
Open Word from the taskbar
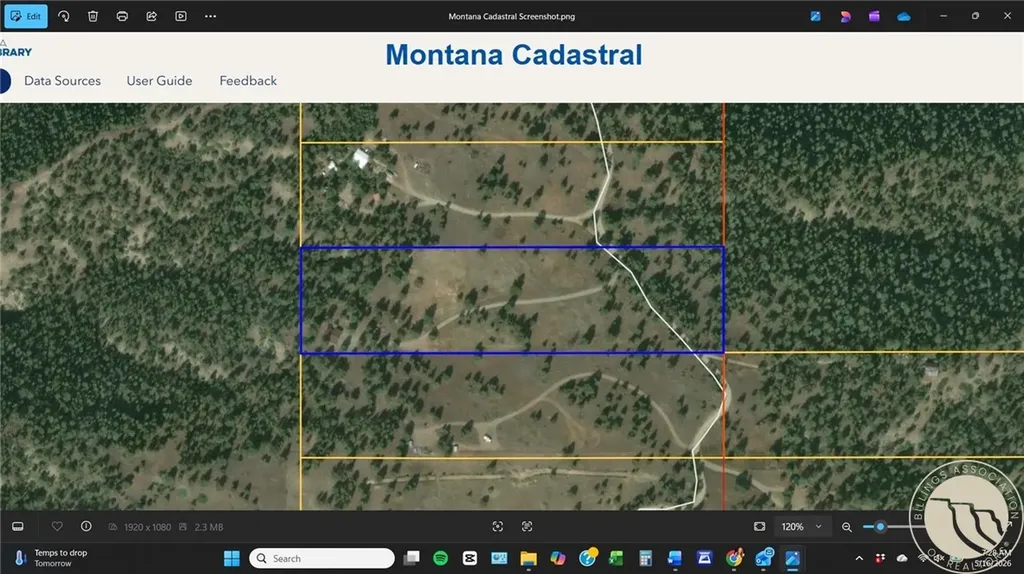(675, 558)
